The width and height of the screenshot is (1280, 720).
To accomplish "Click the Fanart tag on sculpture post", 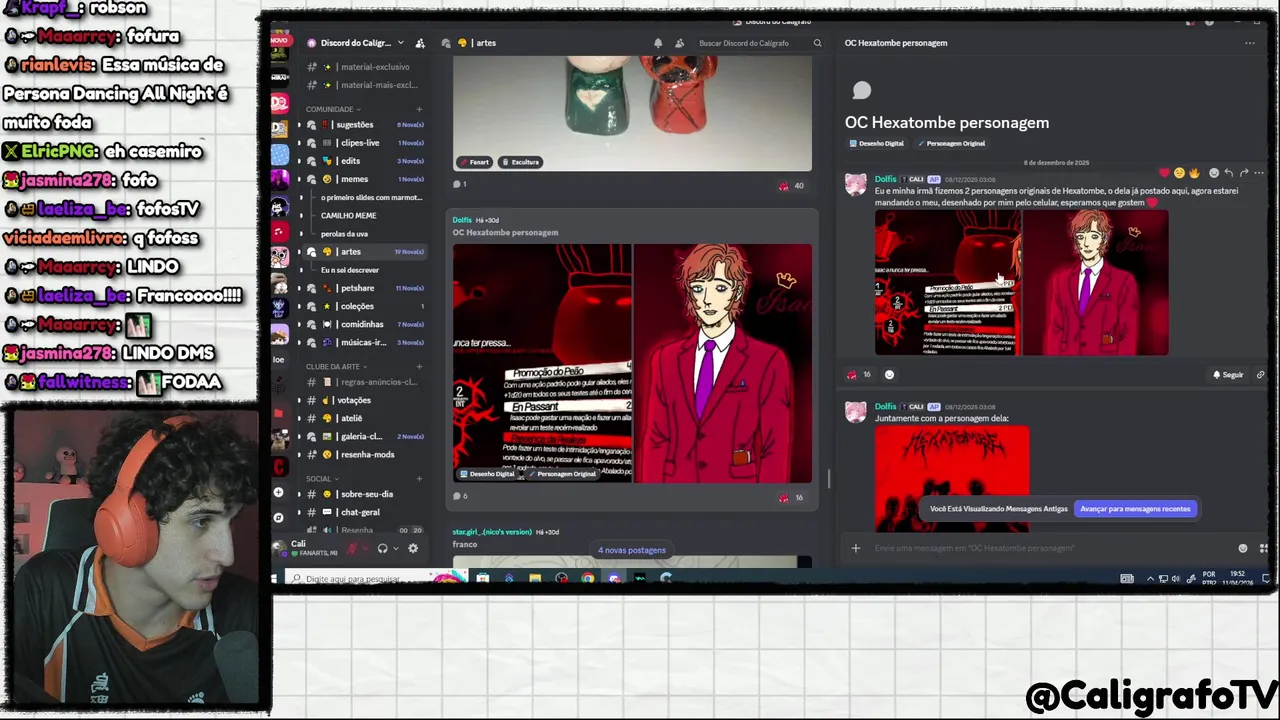I will click(x=474, y=162).
